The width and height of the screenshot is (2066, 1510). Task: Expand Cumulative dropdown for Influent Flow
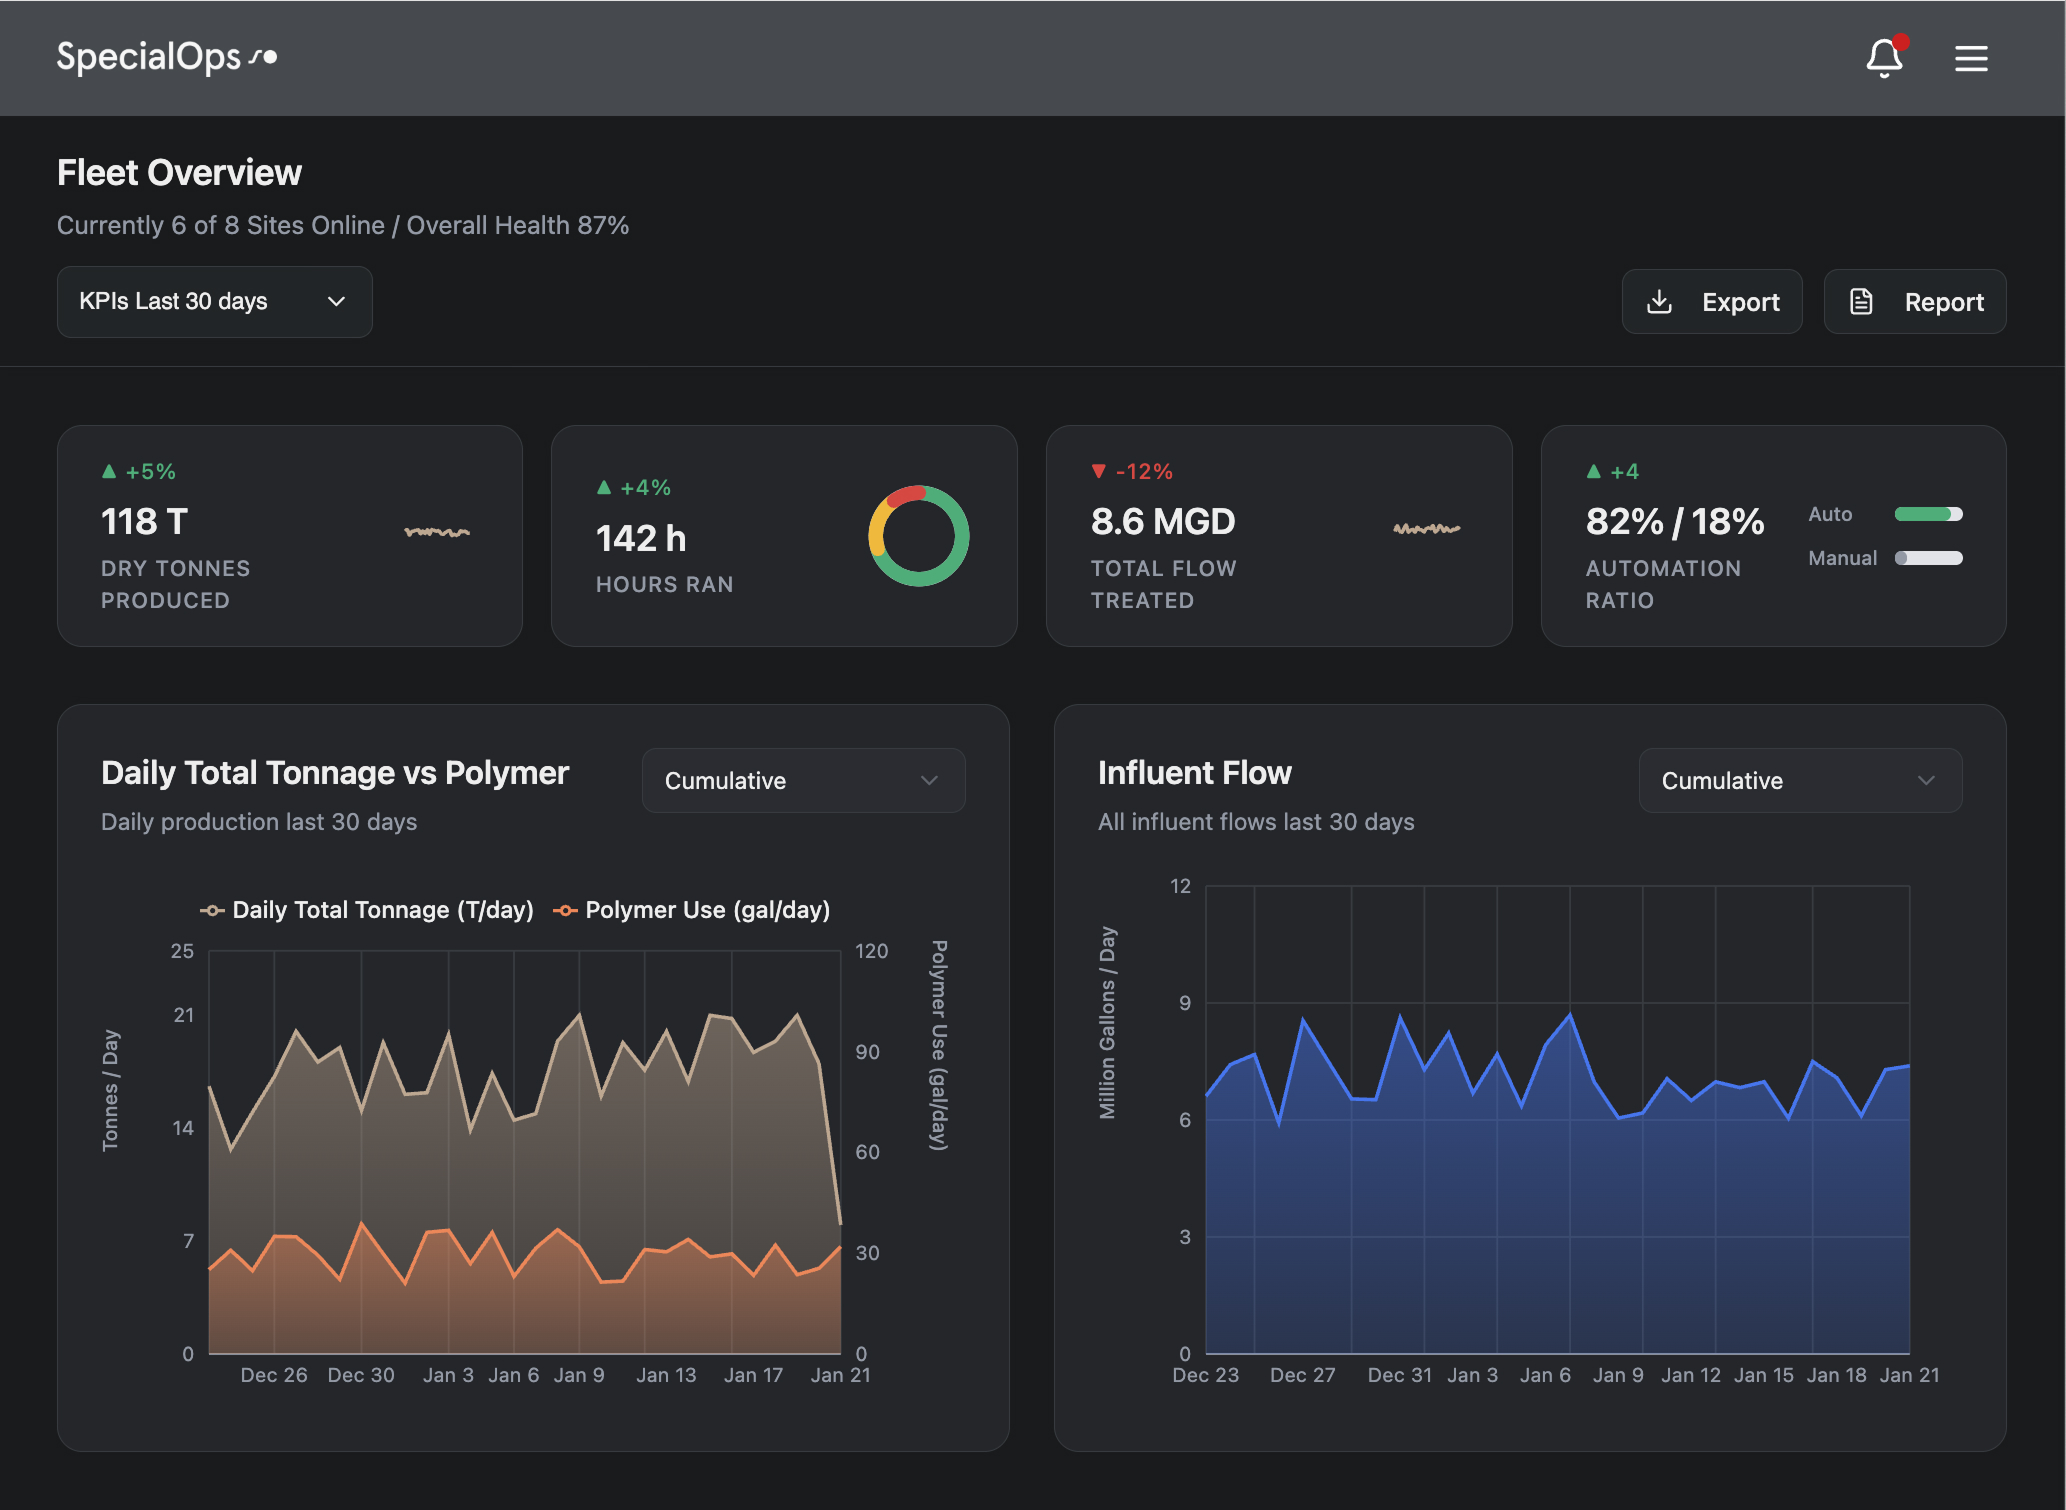1800,781
